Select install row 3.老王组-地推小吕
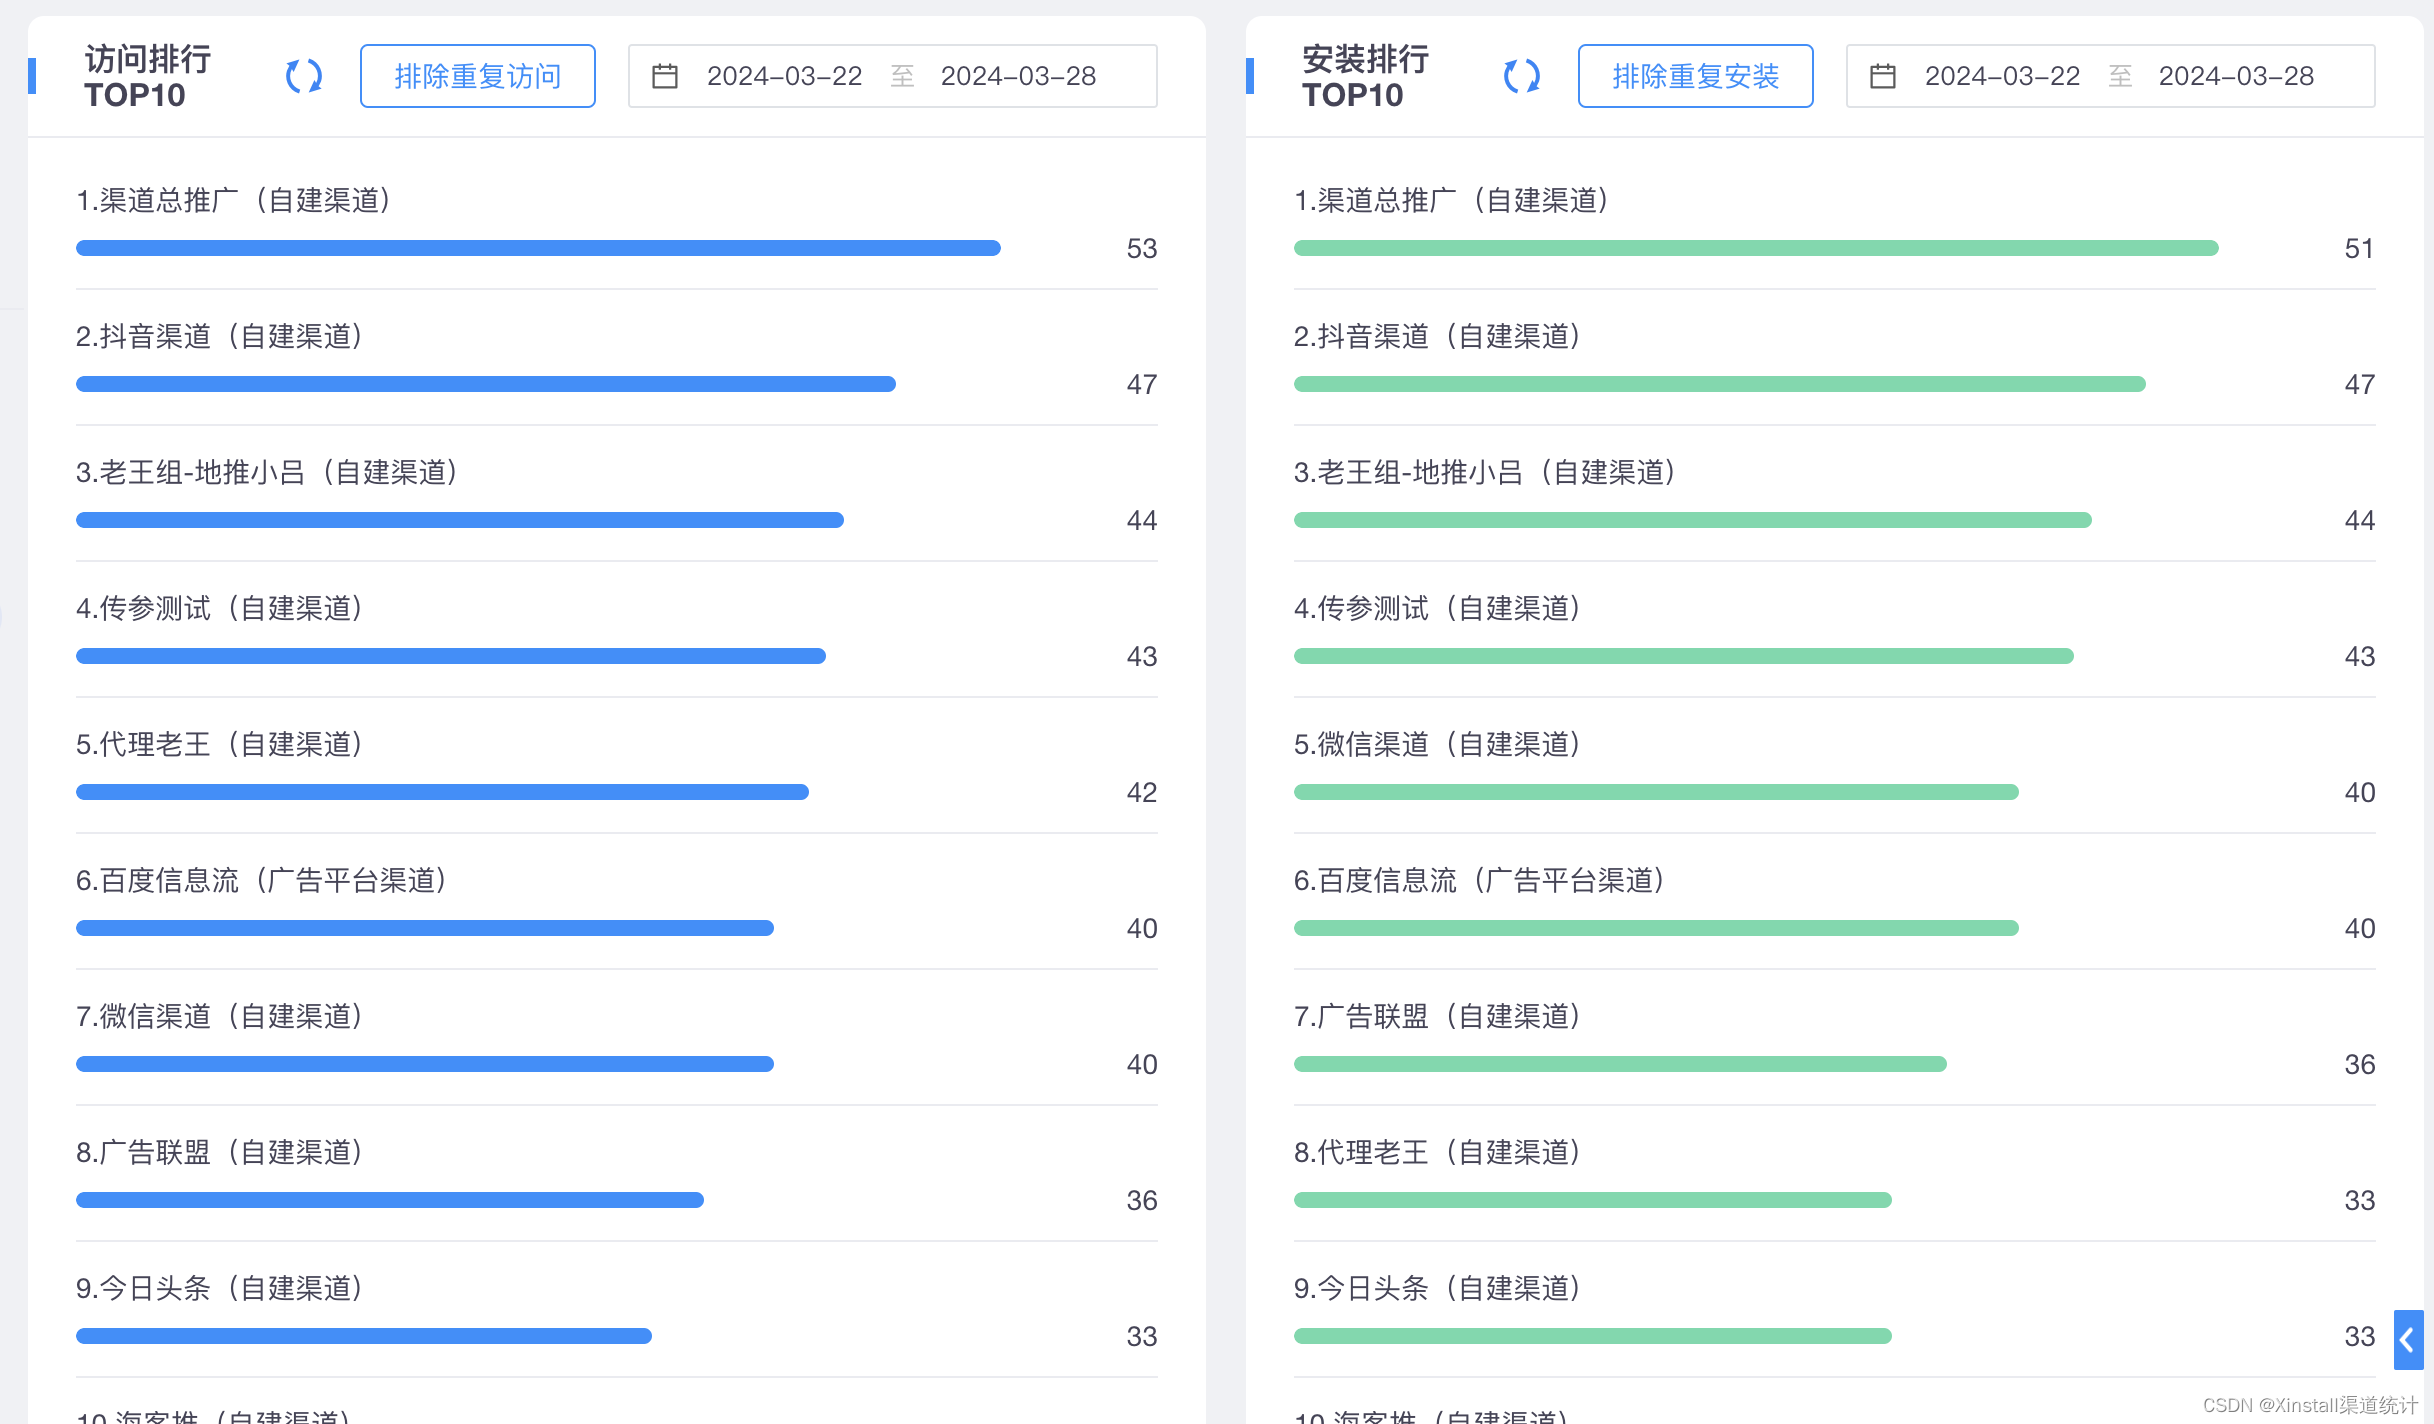 point(1835,494)
